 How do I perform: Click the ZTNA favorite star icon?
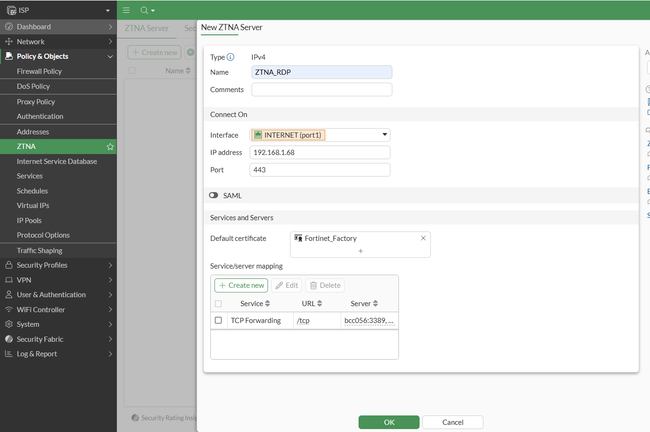pyautogui.click(x=110, y=147)
